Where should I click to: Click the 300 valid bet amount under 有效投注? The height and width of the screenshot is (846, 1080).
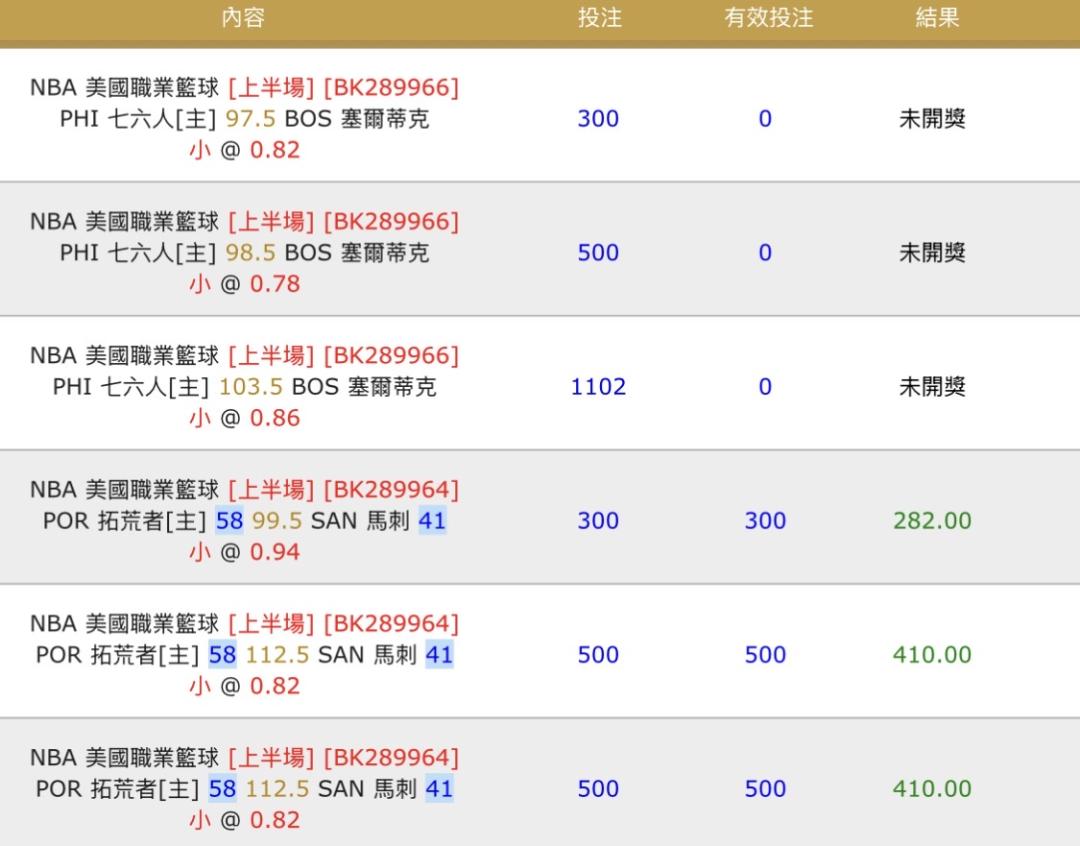tap(765, 521)
